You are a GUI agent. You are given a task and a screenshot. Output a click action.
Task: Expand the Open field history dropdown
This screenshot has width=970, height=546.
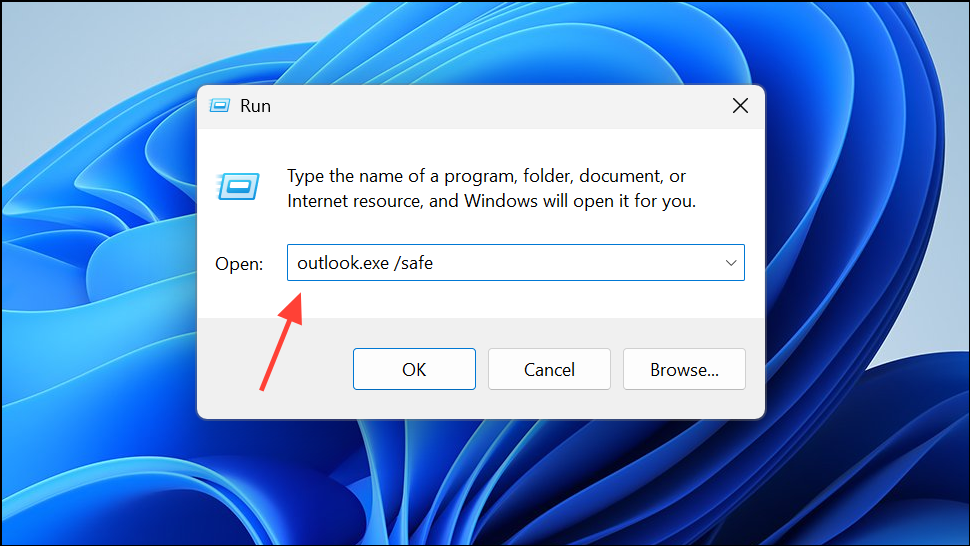(x=731, y=263)
